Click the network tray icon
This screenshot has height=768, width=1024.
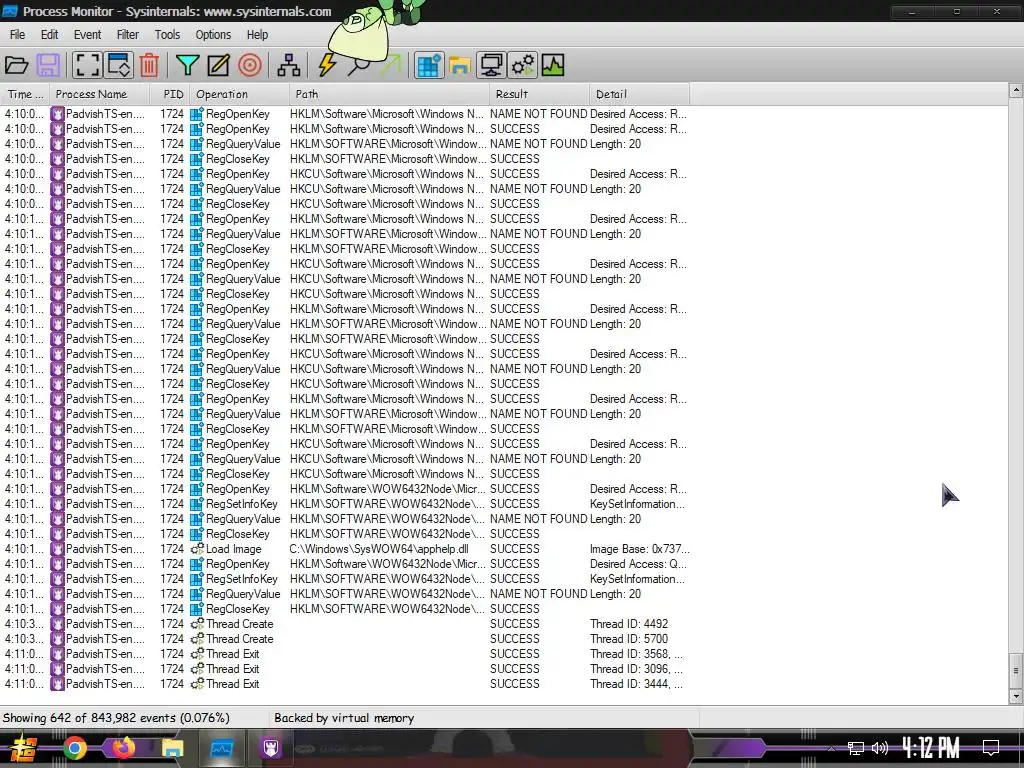tap(856, 748)
